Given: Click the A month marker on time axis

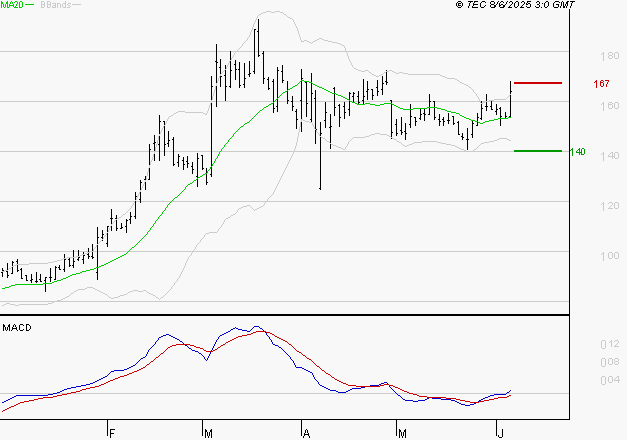Looking at the screenshot, I should 306,433.
